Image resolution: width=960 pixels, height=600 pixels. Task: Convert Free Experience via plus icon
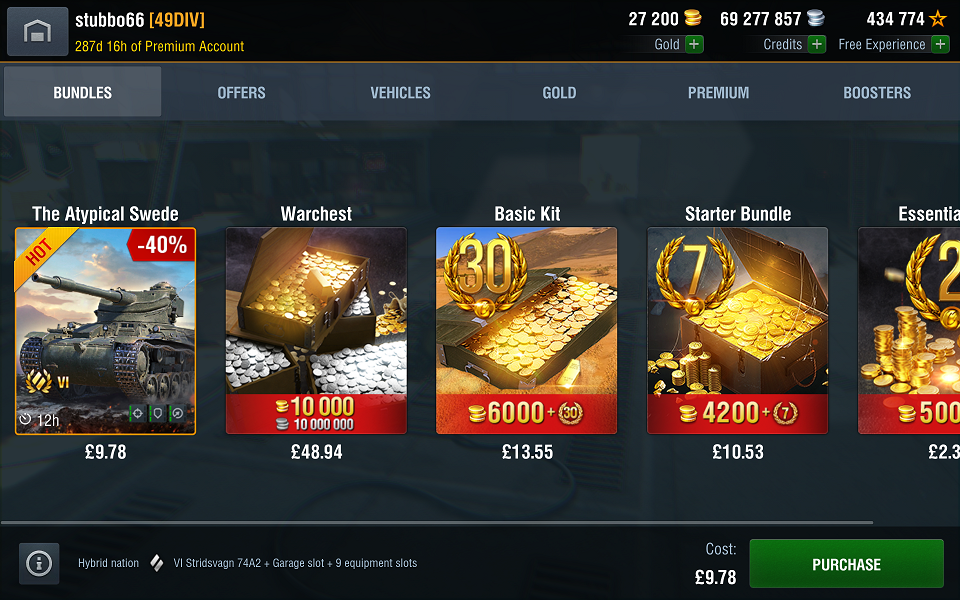[940, 44]
